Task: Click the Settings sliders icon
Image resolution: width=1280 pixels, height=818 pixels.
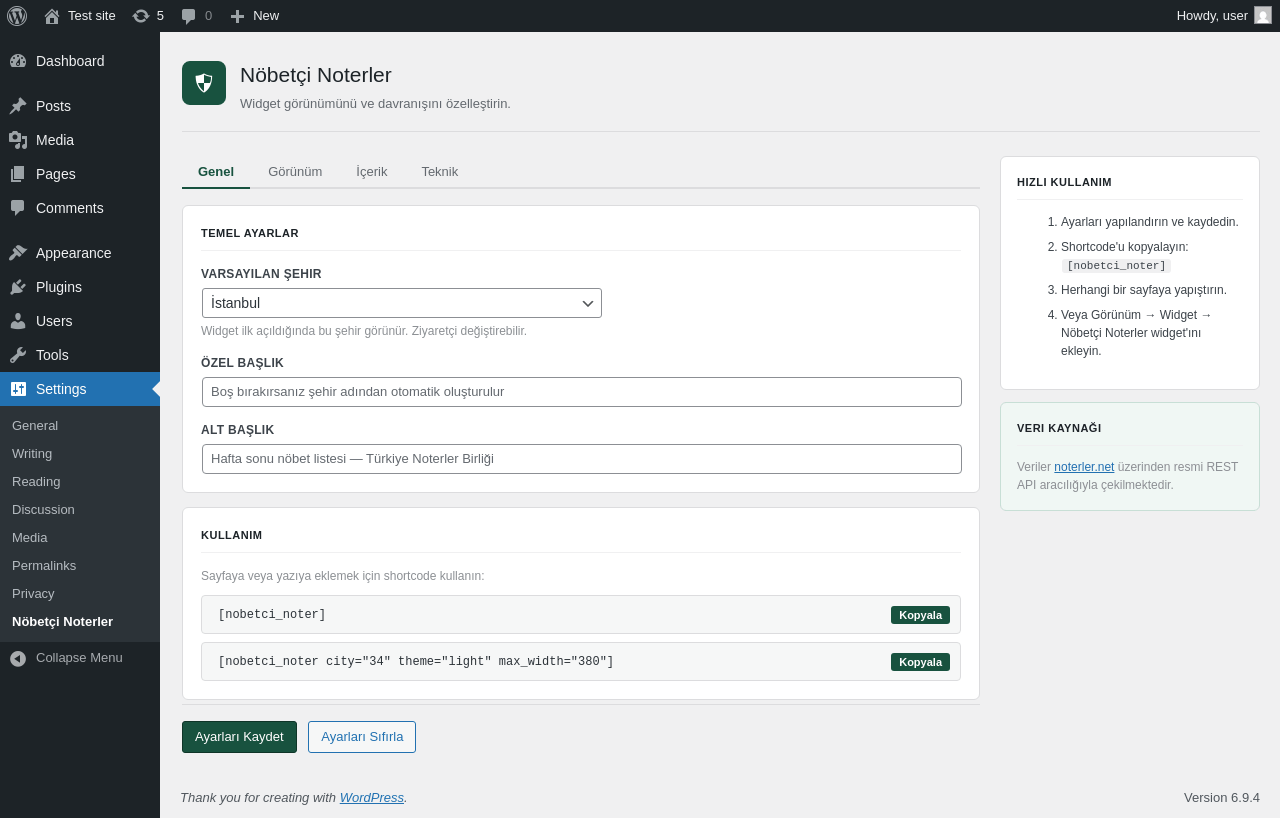Action: click(x=18, y=389)
